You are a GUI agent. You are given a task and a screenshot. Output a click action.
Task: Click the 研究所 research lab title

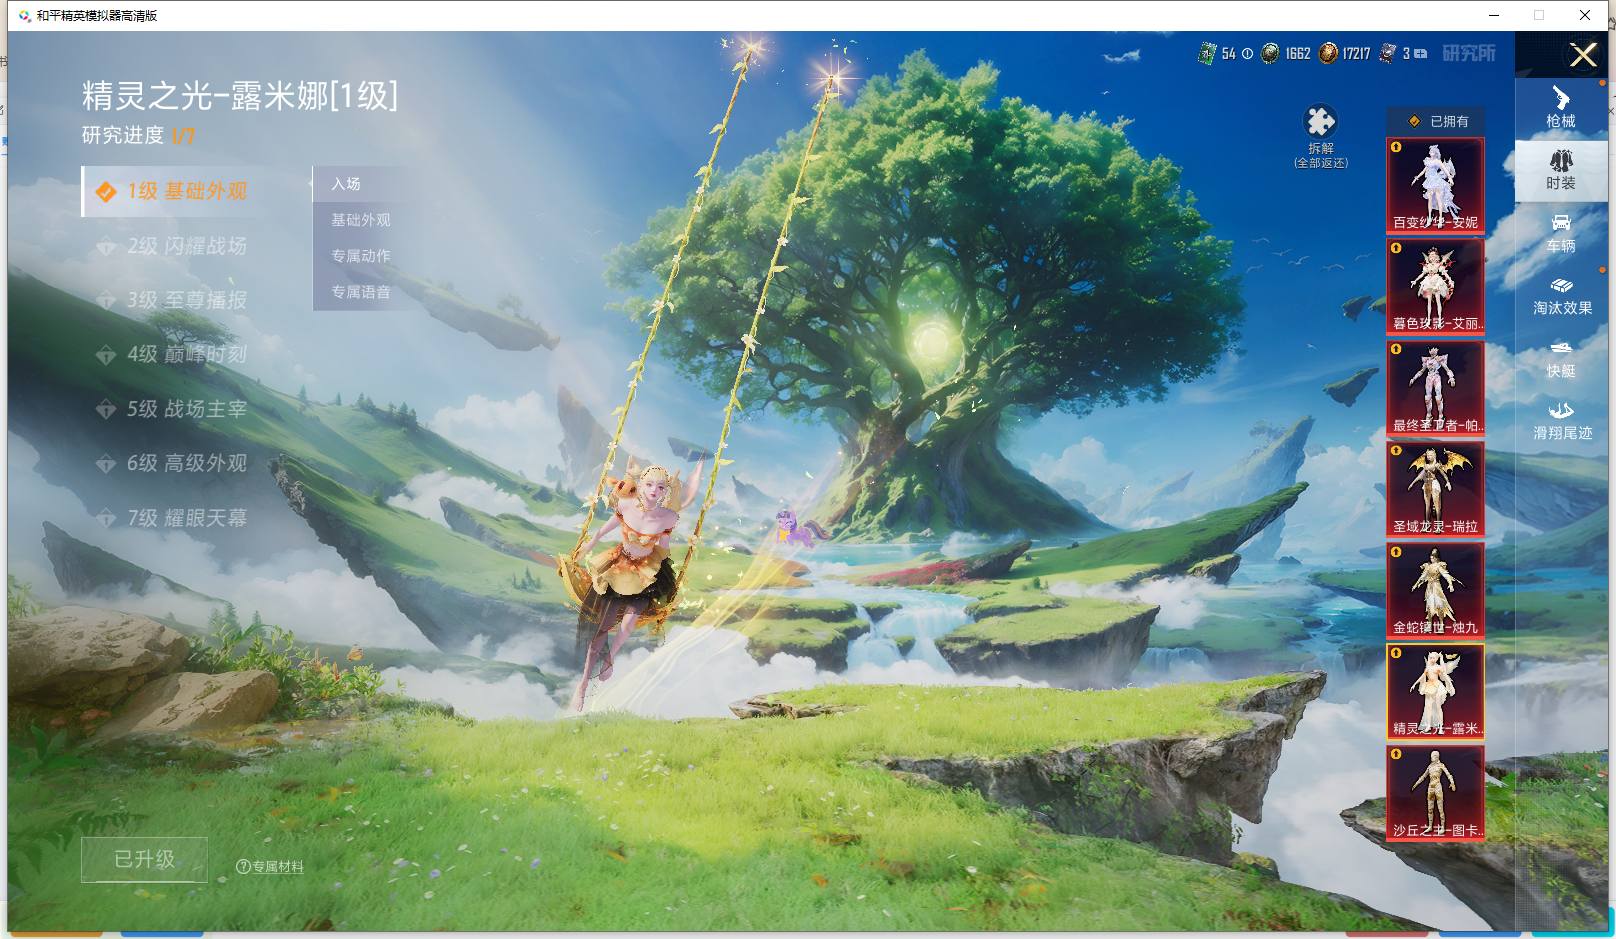pos(1469,53)
